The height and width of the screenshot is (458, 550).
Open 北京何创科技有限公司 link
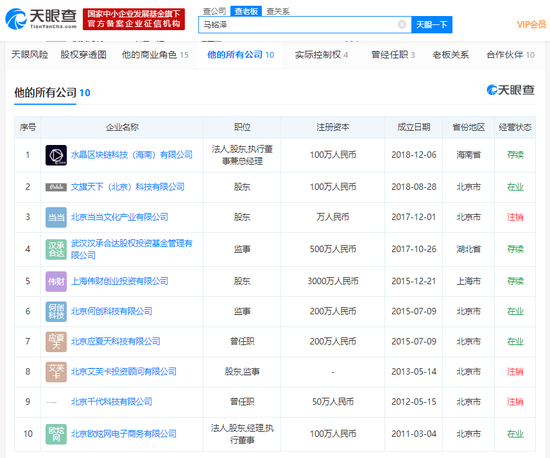click(112, 311)
